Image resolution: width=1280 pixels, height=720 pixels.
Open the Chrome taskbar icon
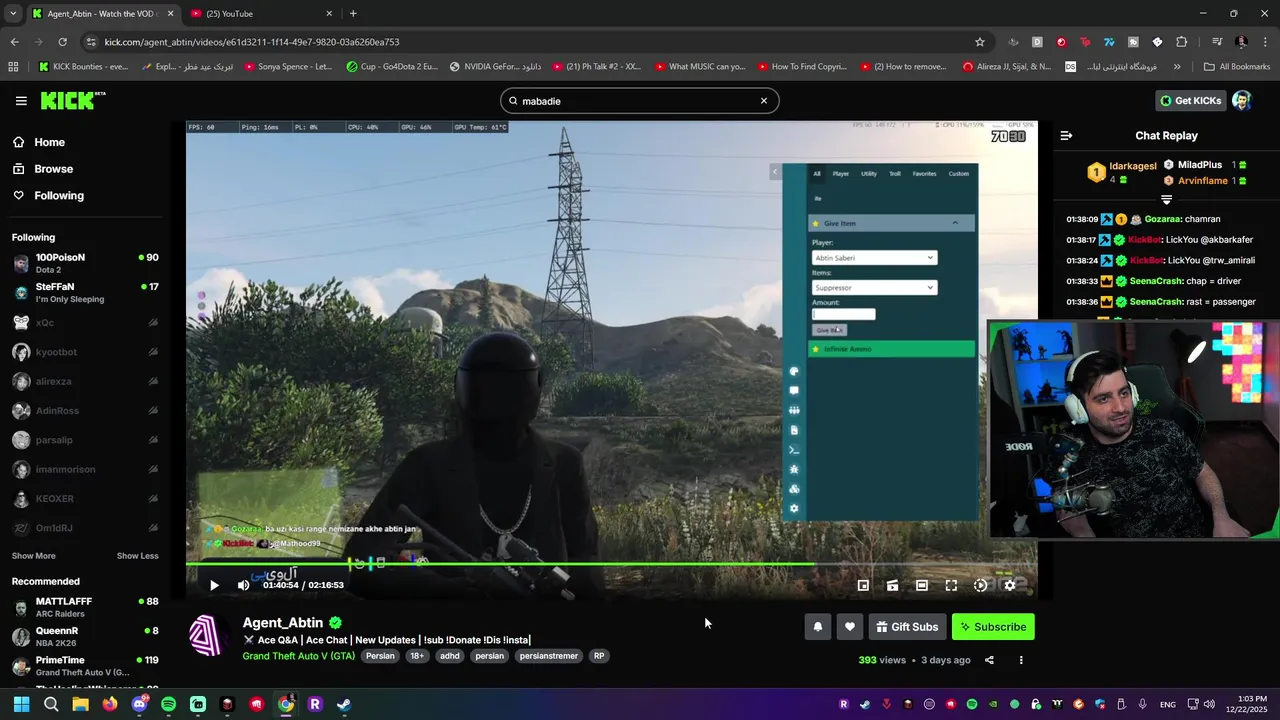(x=286, y=704)
